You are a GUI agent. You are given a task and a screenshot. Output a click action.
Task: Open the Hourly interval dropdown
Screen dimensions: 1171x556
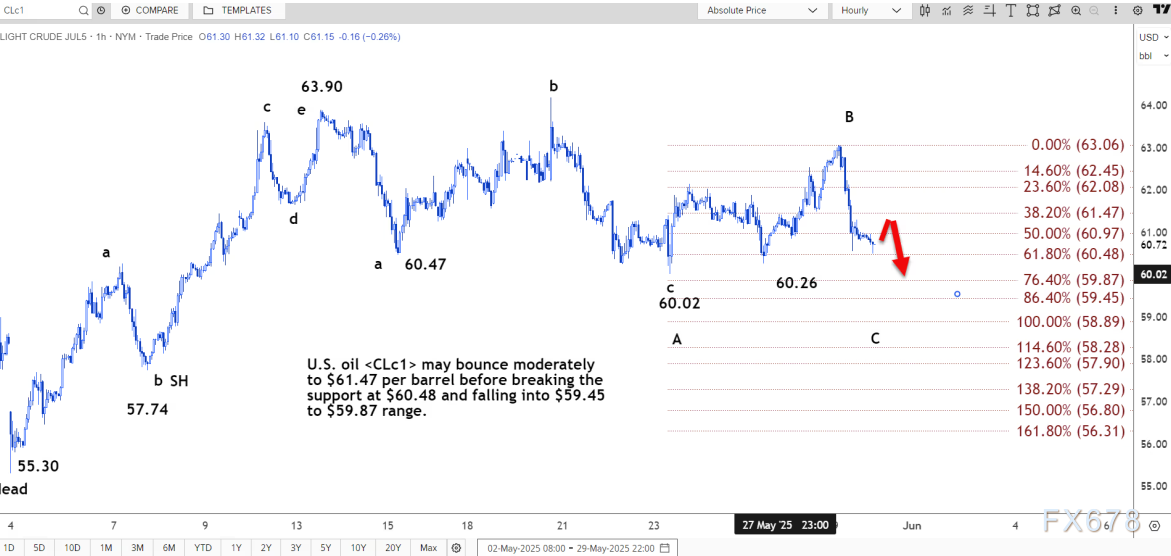(870, 10)
